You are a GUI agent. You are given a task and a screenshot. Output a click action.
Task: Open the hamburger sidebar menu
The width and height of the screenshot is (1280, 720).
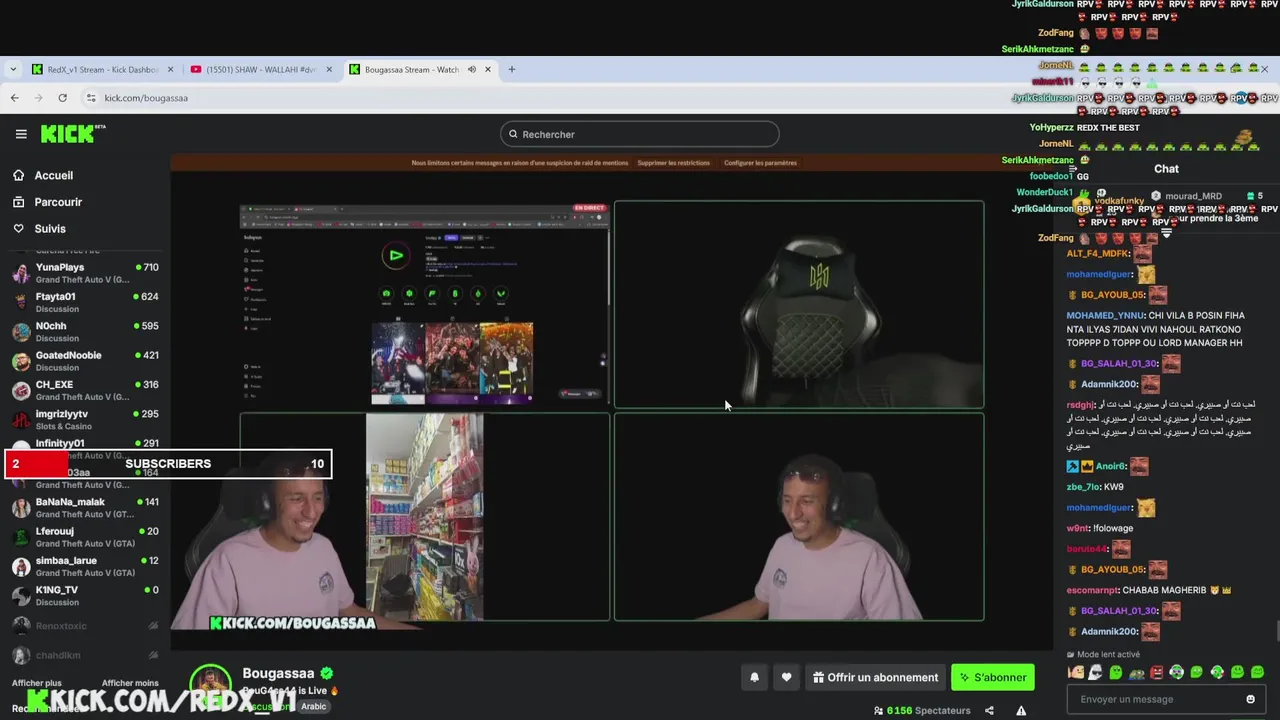21,134
